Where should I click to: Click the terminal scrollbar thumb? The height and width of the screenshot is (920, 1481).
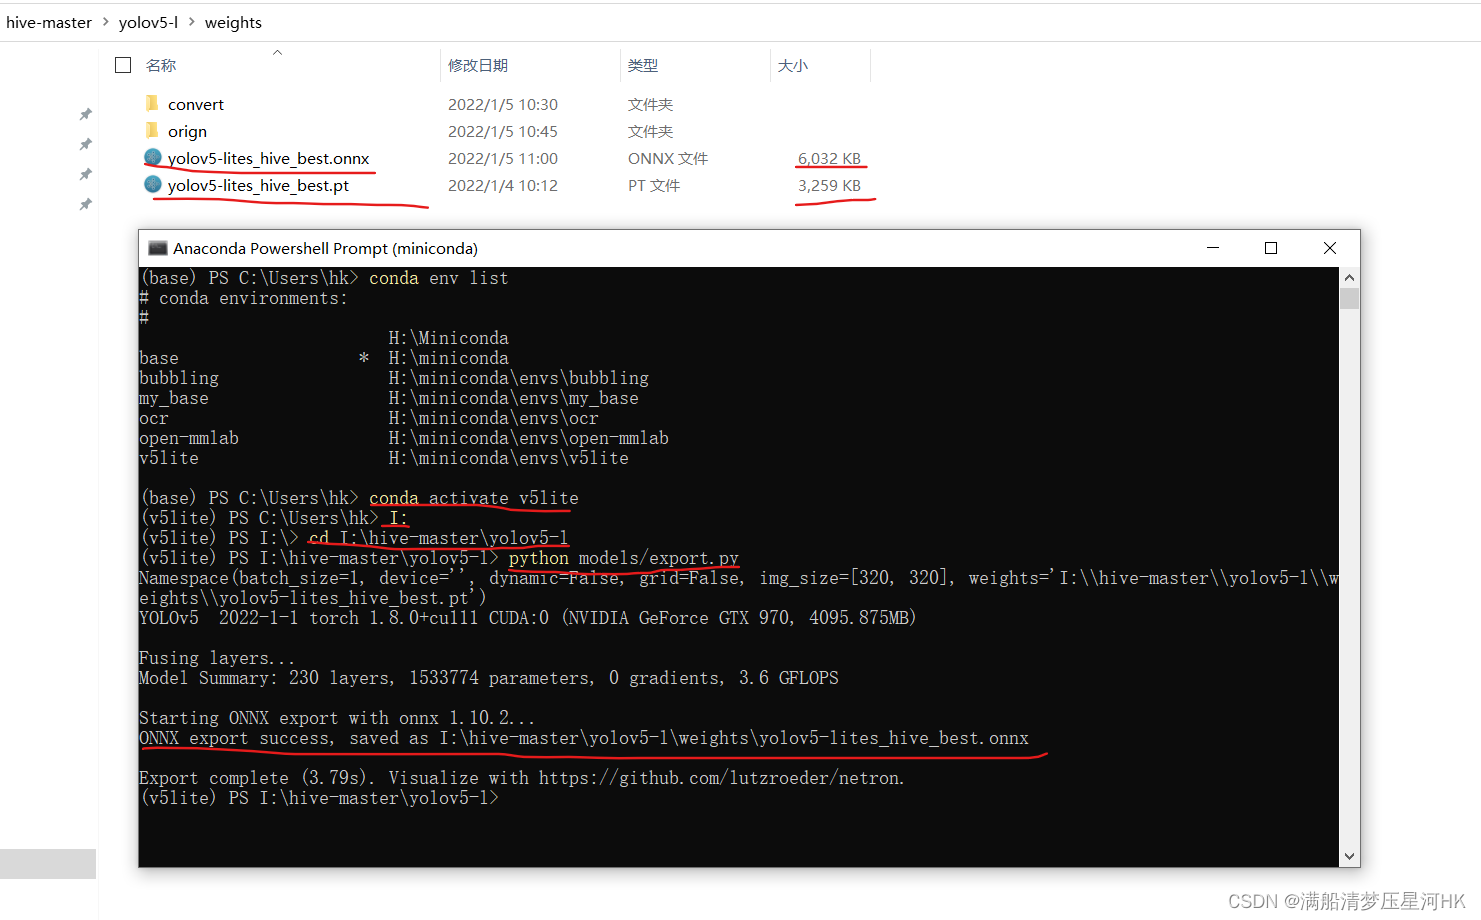1349,298
